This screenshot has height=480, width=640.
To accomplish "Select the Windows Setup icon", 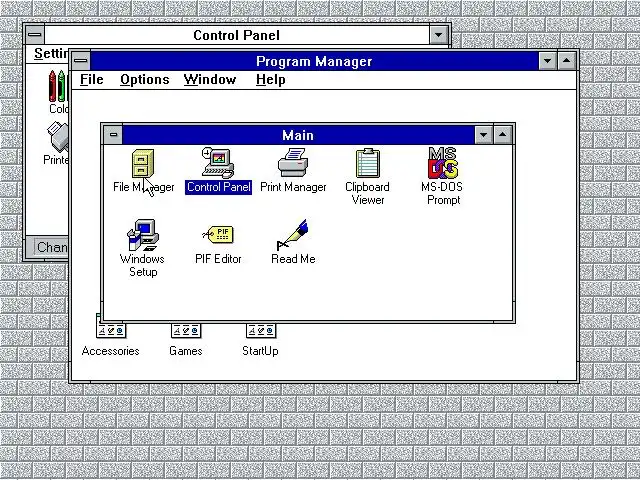I will pos(142,235).
